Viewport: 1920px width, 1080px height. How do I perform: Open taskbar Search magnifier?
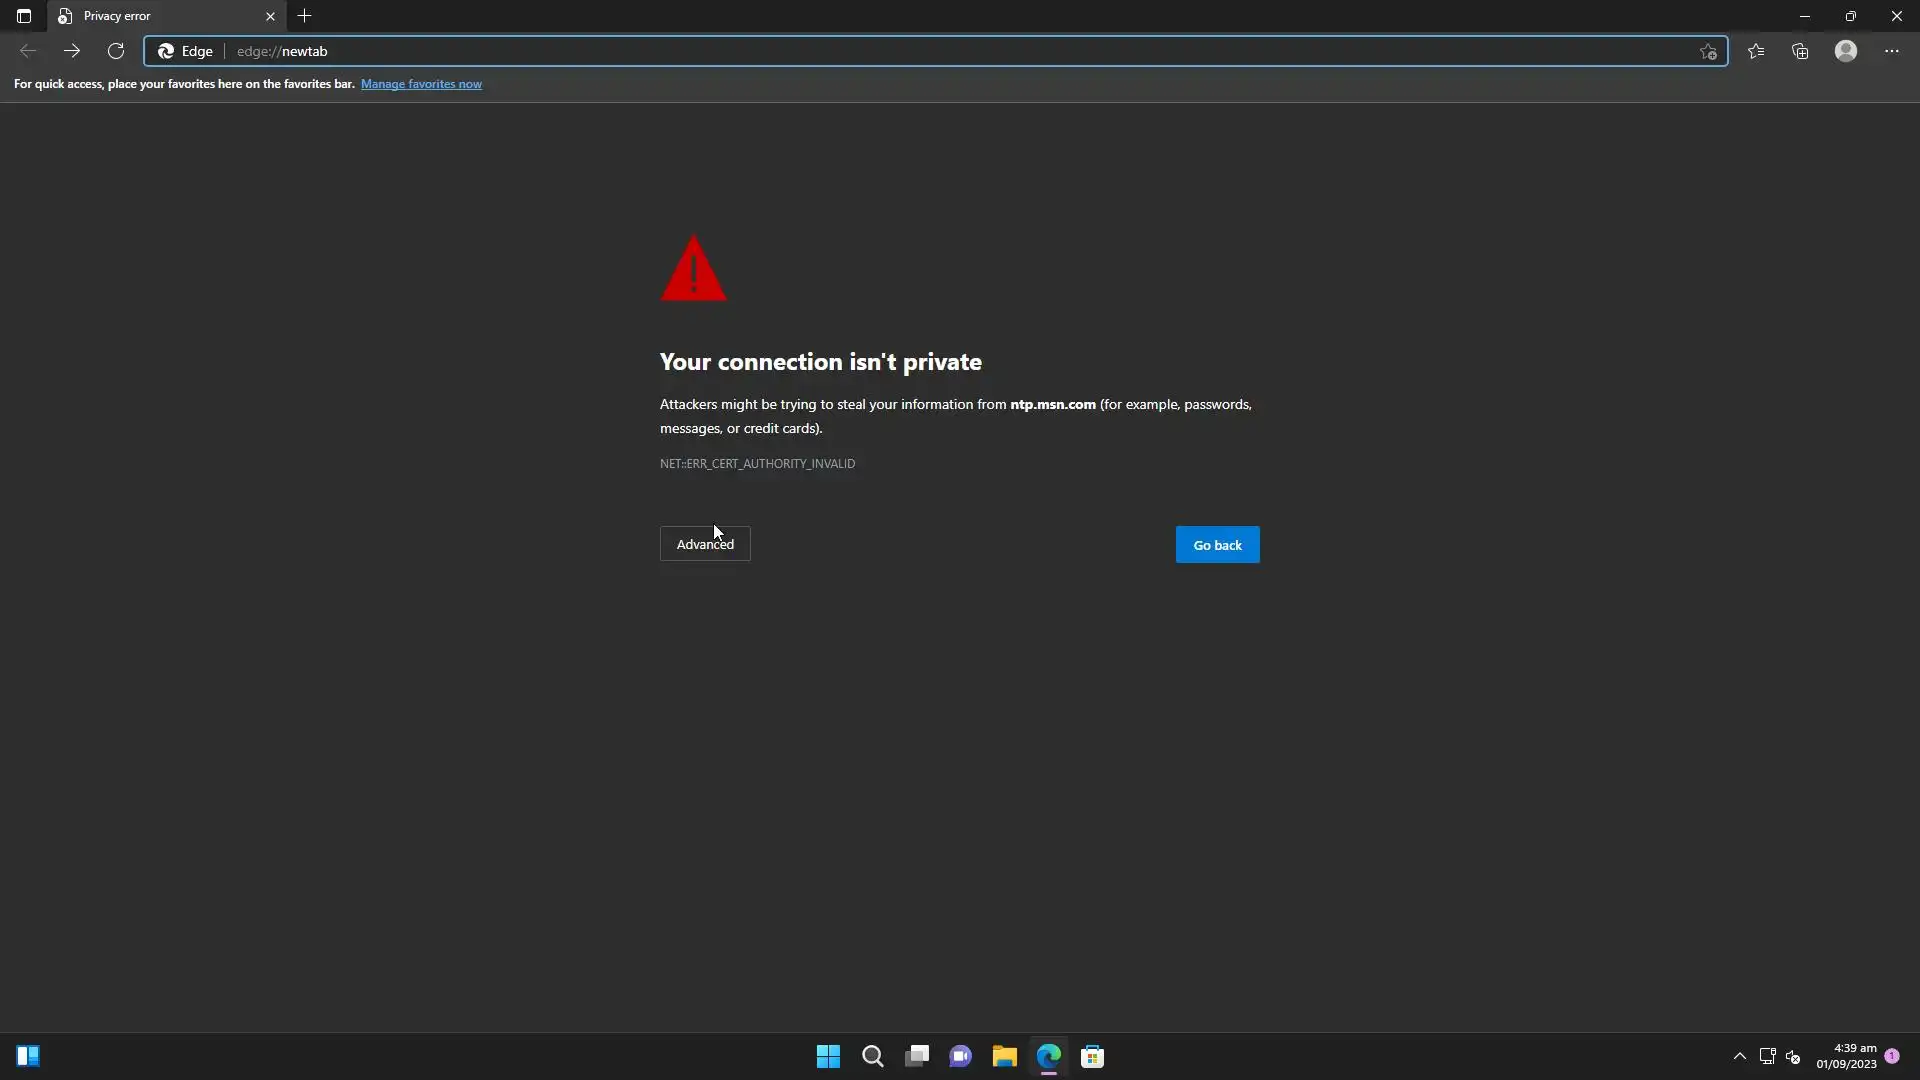[872, 1056]
